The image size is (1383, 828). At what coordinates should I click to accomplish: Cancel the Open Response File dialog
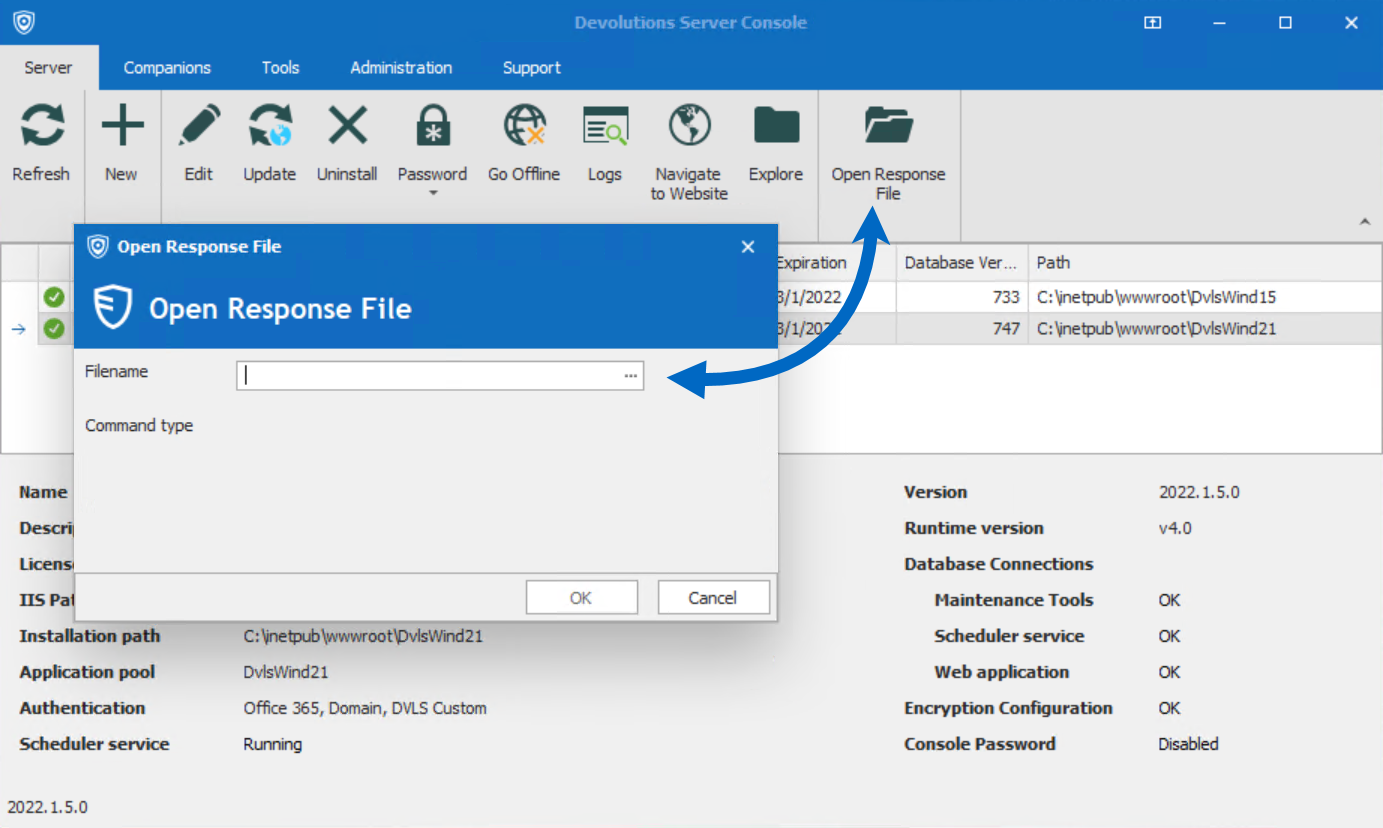pyautogui.click(x=713, y=597)
